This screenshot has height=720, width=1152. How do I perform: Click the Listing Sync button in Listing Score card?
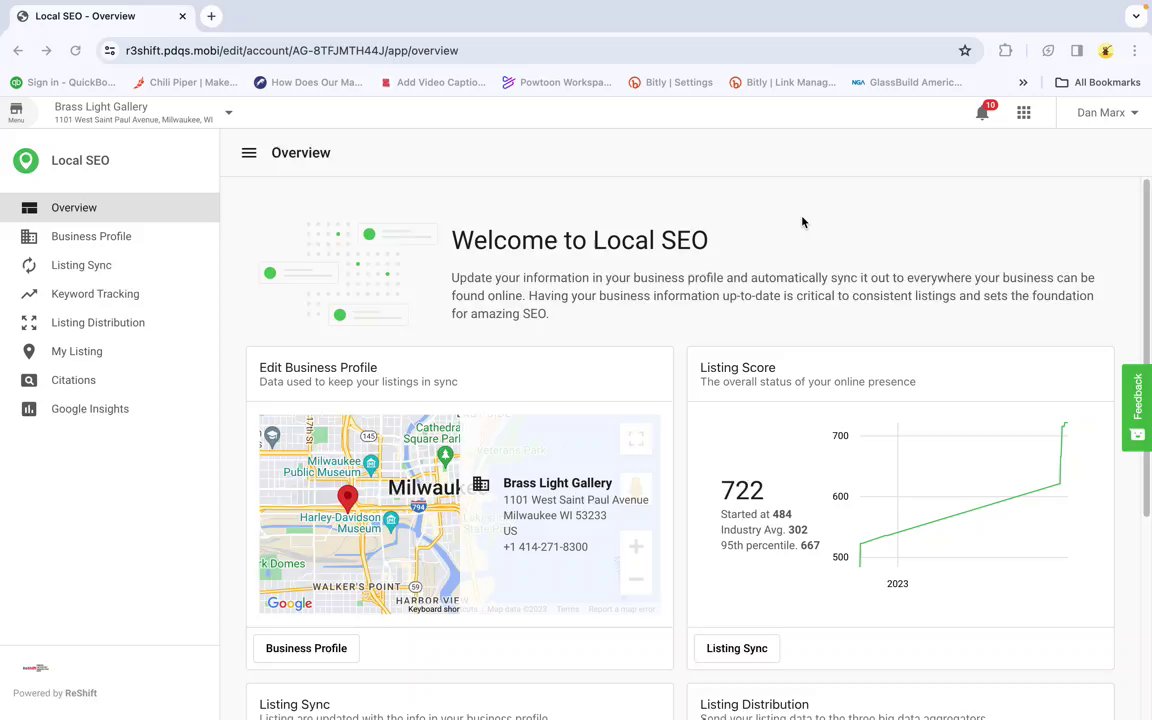(x=737, y=648)
